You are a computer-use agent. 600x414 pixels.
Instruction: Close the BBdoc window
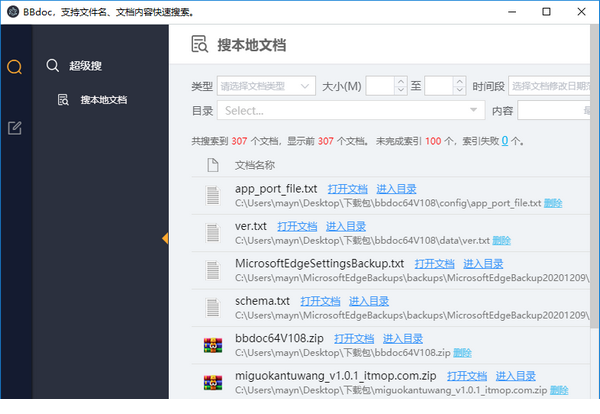click(581, 12)
